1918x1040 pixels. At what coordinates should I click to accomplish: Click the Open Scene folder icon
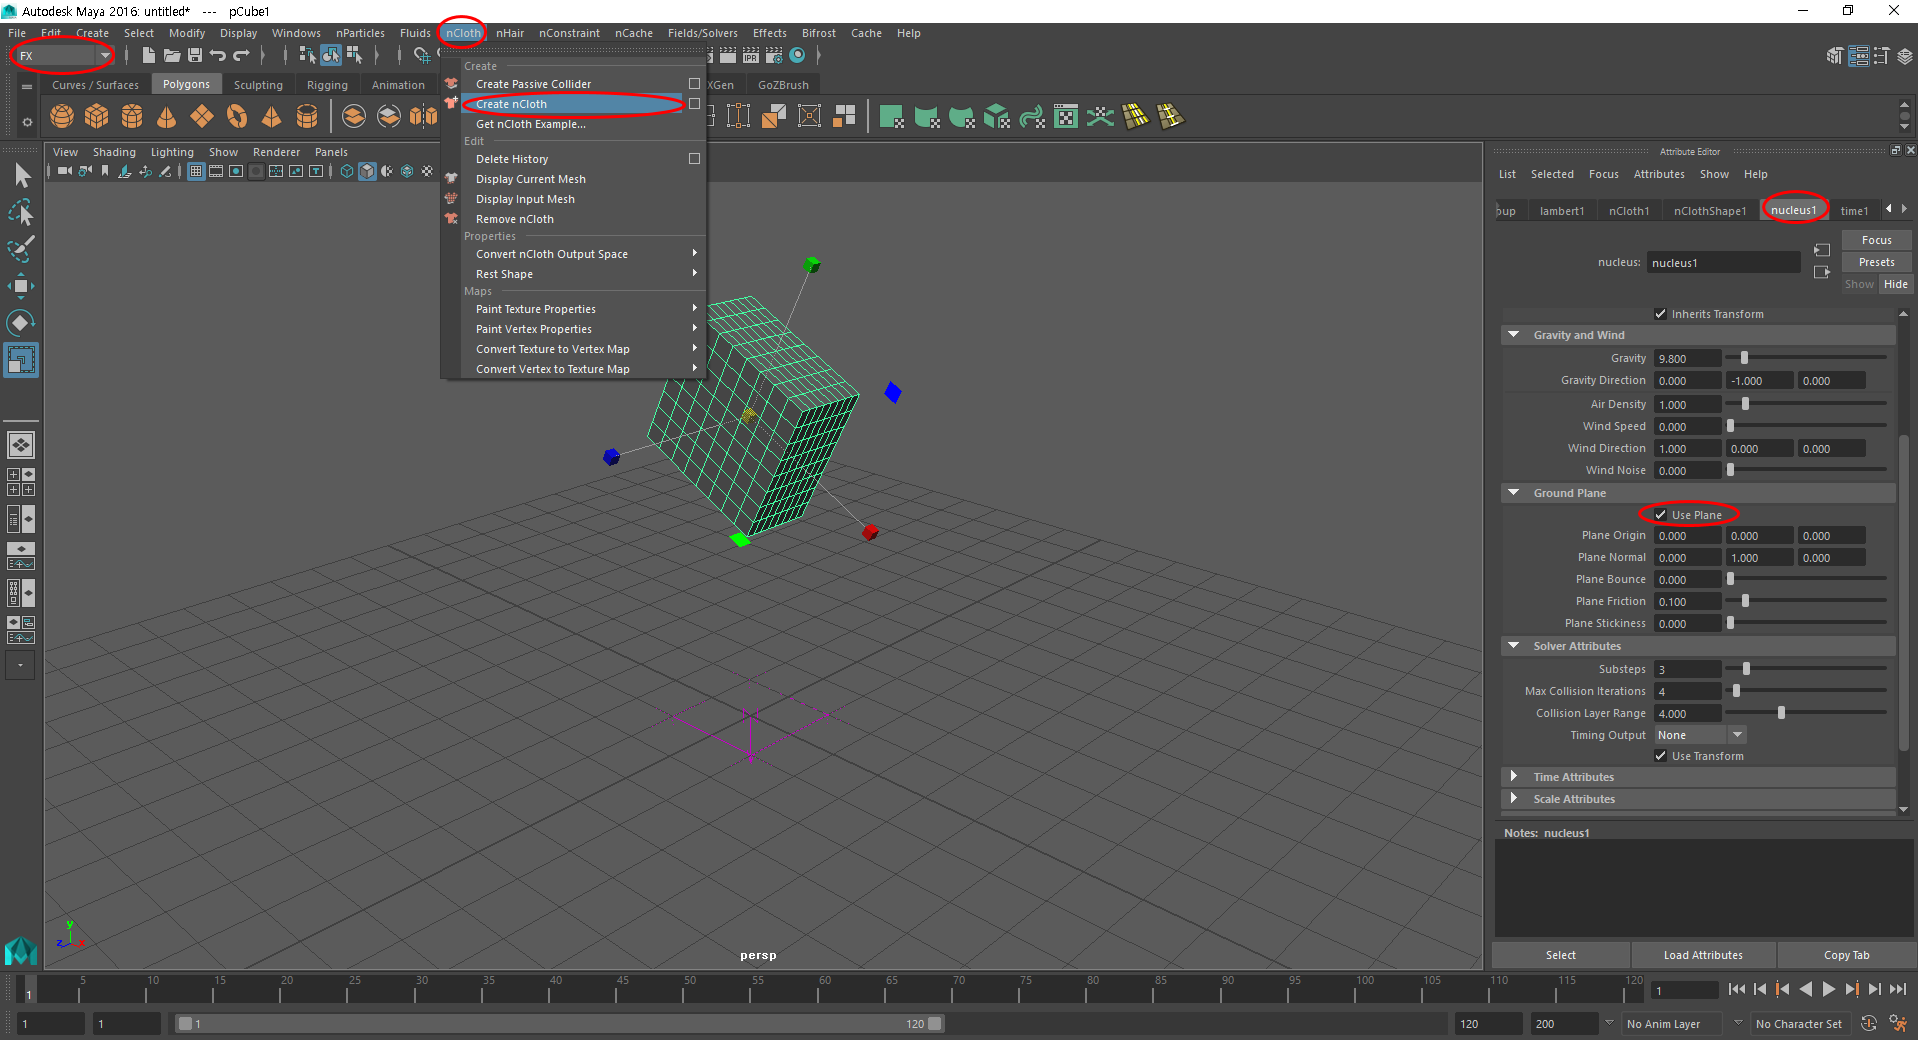point(171,56)
